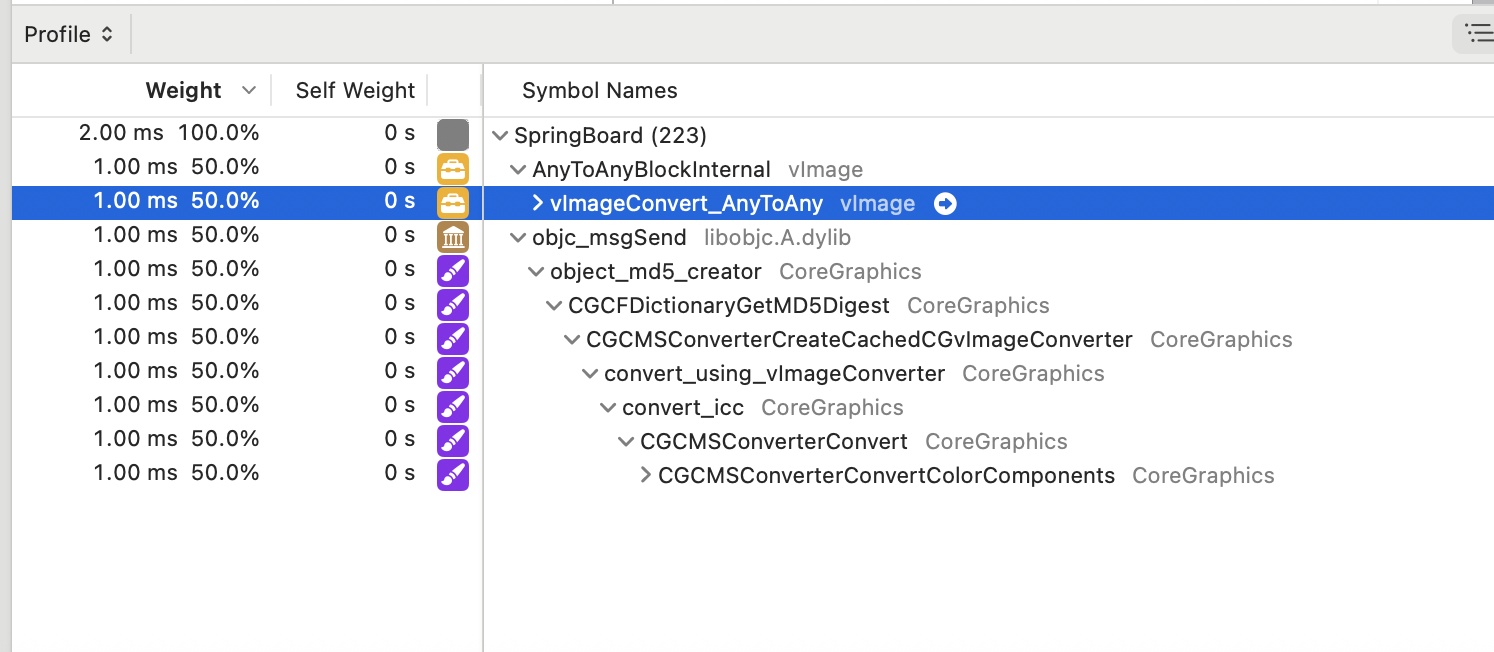Click the focus arrow beside vImageConvert_AnyToAny

[x=945, y=204]
